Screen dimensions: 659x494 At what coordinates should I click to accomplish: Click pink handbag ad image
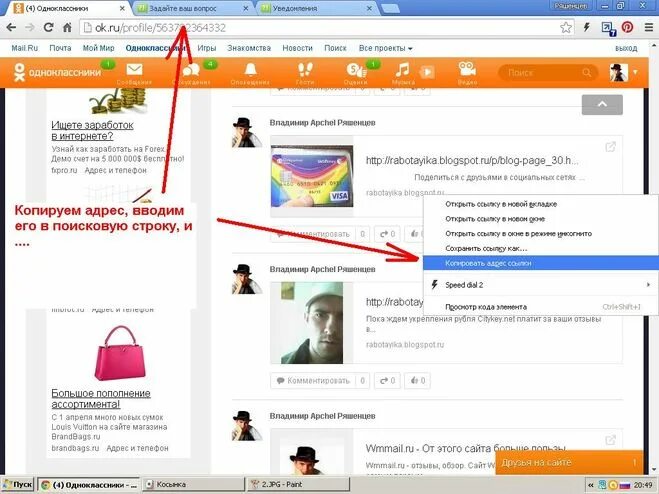click(120, 353)
